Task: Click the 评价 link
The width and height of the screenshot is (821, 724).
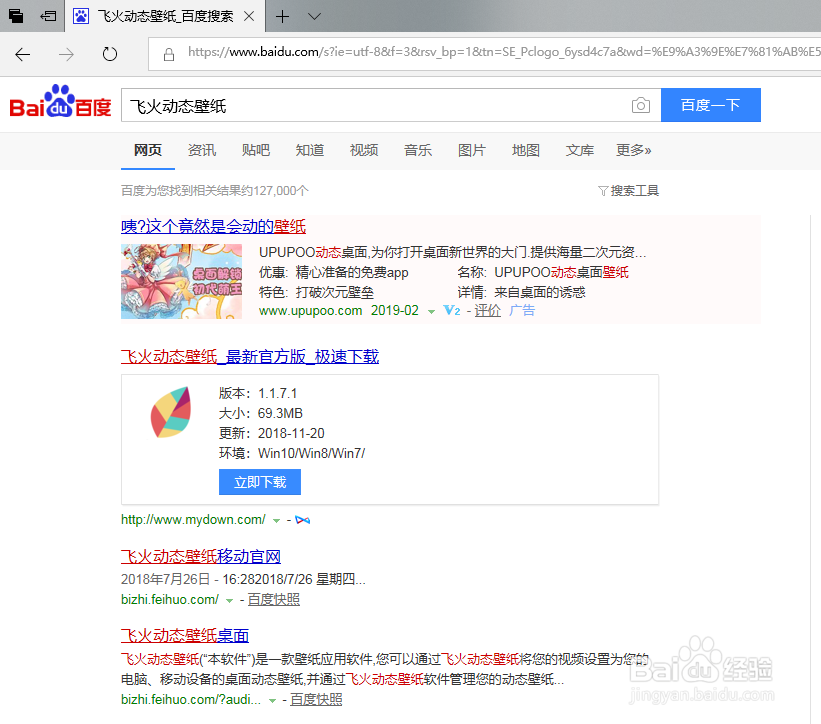Action: pyautogui.click(x=487, y=311)
